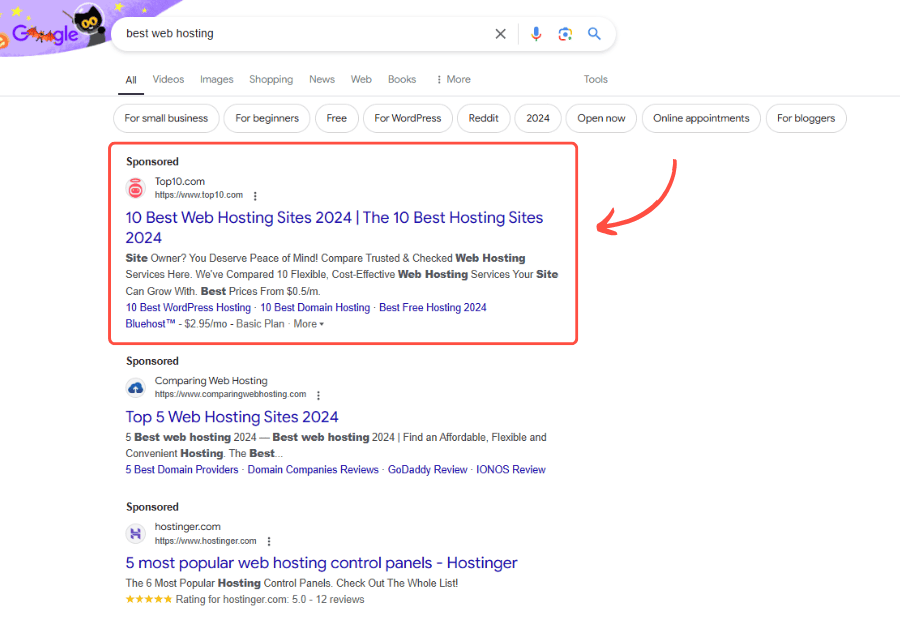Viewport: 900px width, 620px height.
Task: Click the blue magnifier search icon
Action: coord(594,34)
